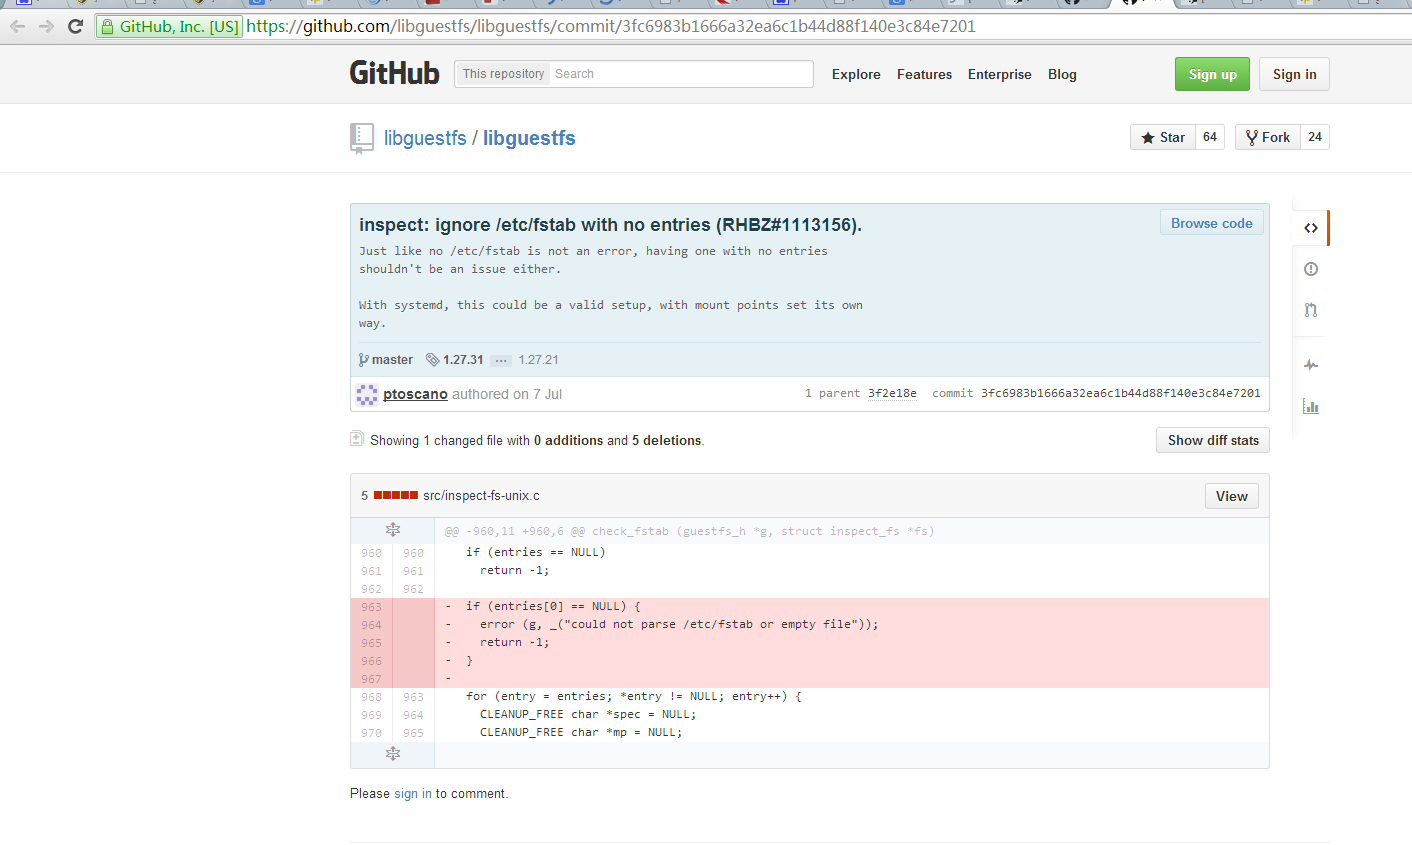Click the This repository search scope

(x=503, y=74)
